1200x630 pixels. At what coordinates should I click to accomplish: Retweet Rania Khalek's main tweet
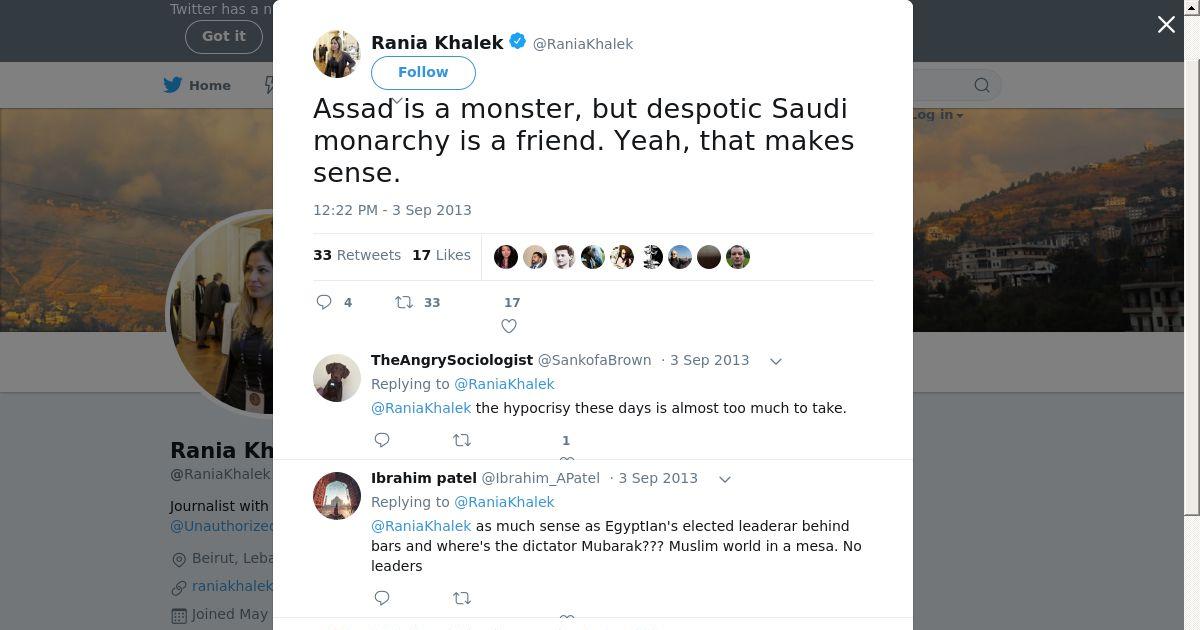(x=404, y=302)
